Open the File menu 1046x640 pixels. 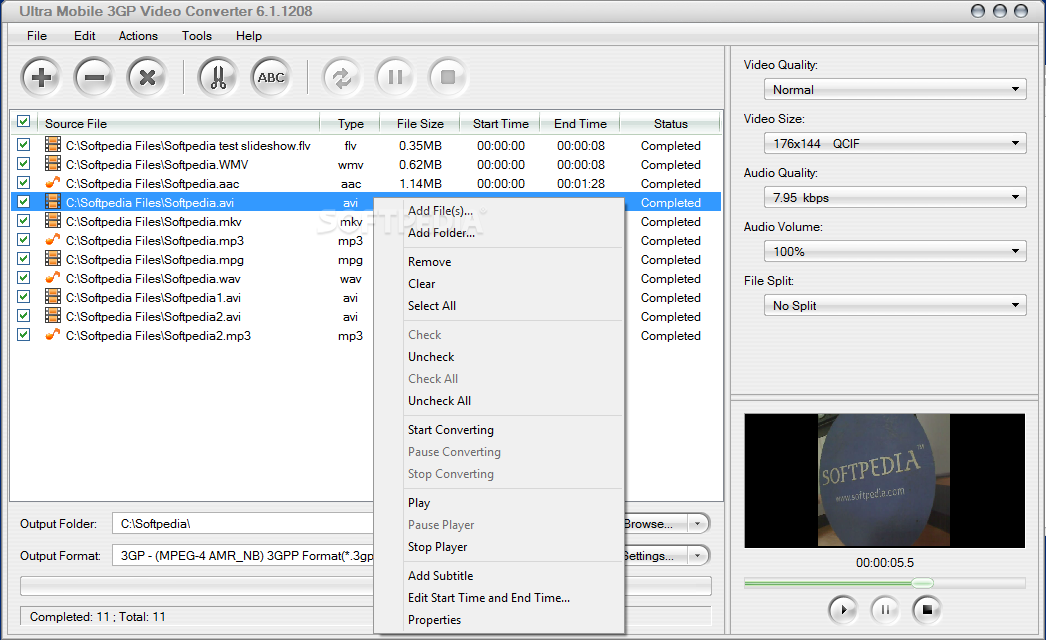tap(37, 36)
